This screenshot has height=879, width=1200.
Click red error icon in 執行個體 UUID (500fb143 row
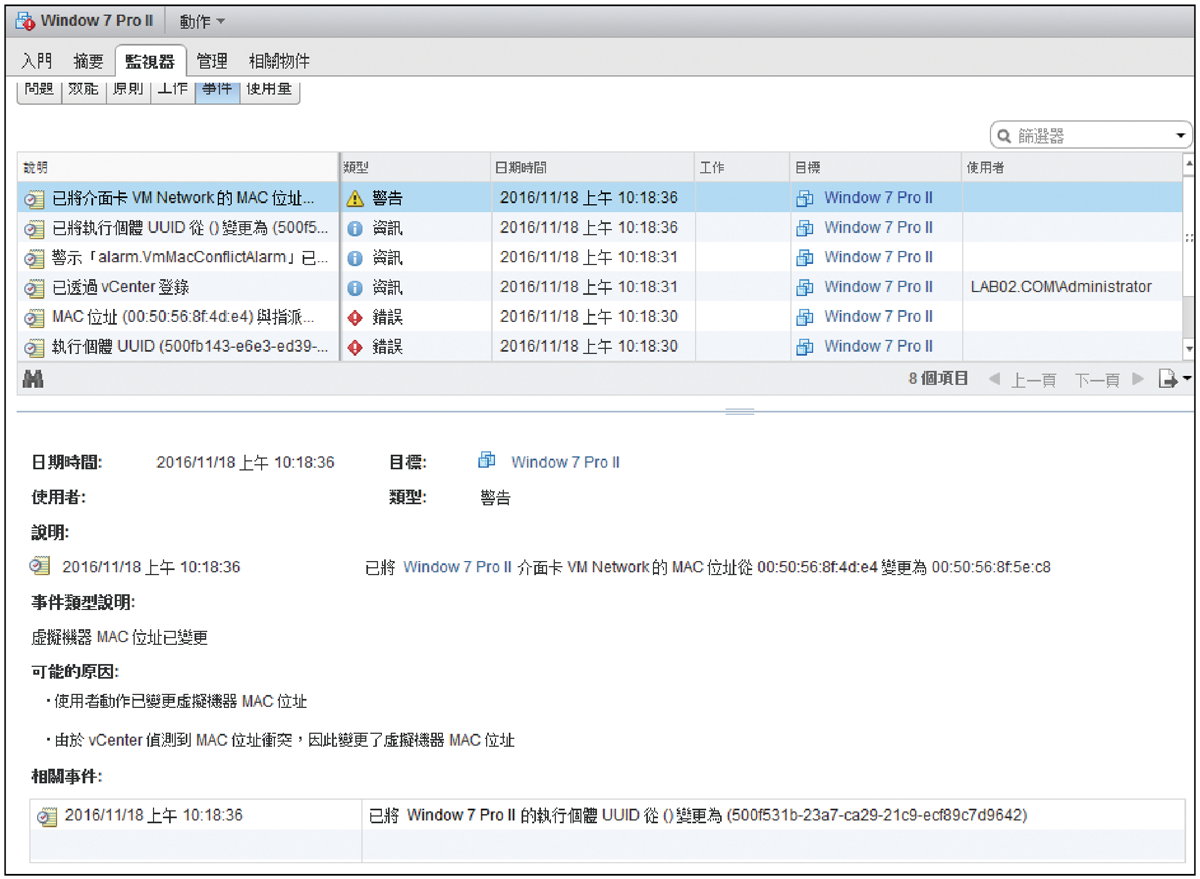[x=355, y=347]
